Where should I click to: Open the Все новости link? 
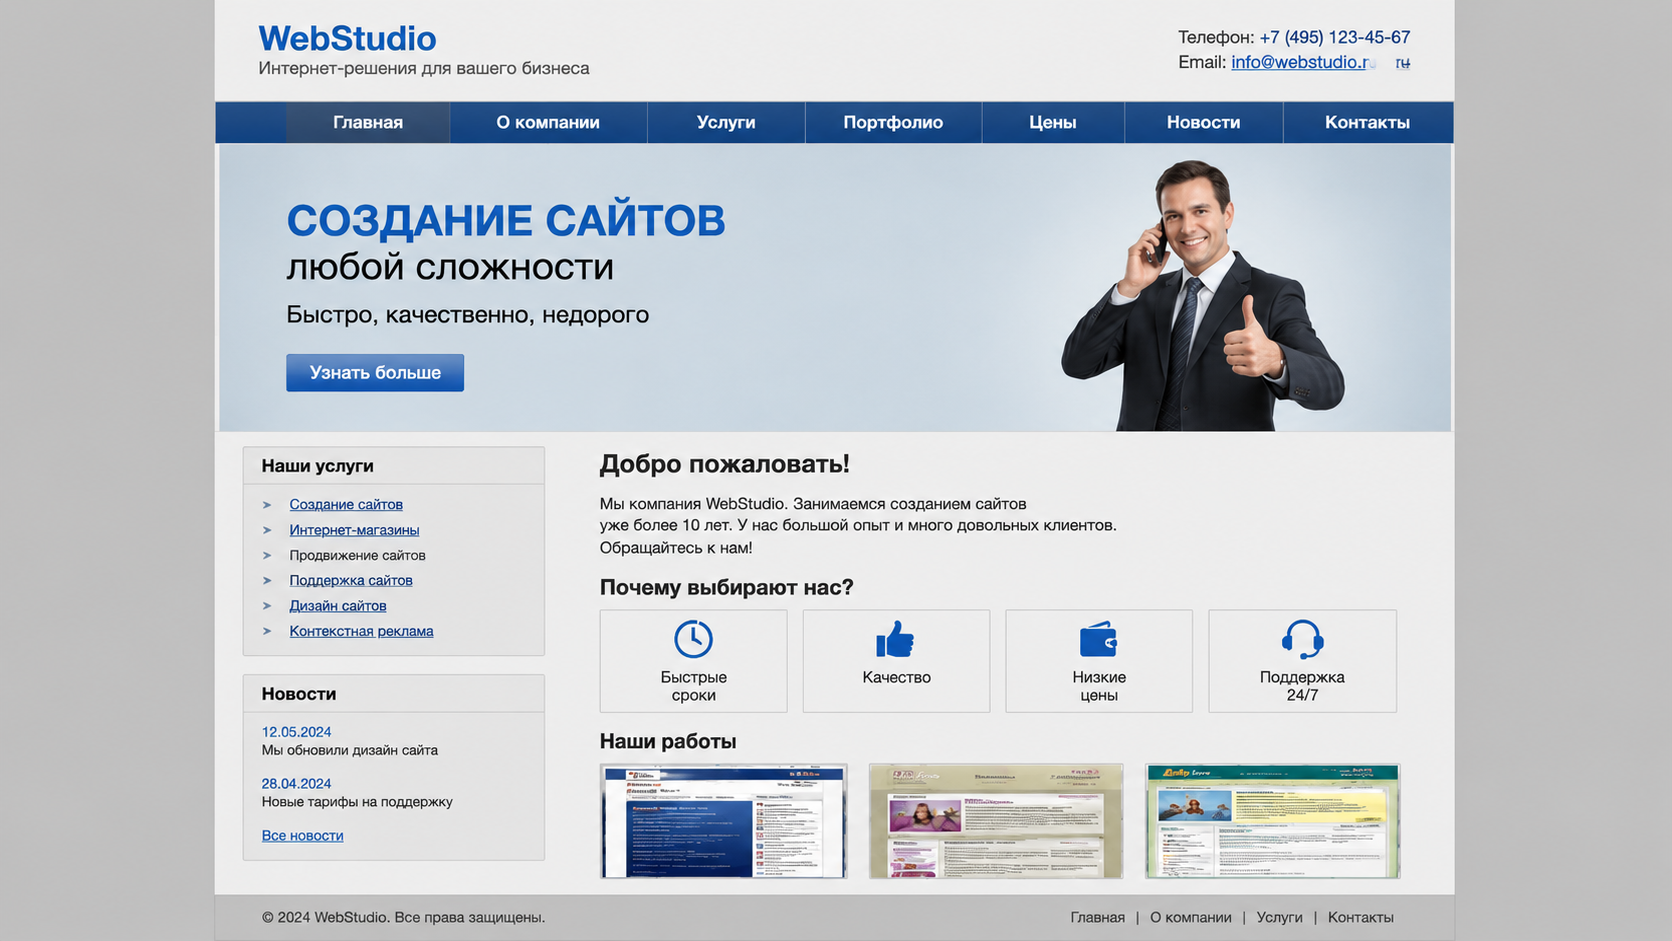click(302, 836)
